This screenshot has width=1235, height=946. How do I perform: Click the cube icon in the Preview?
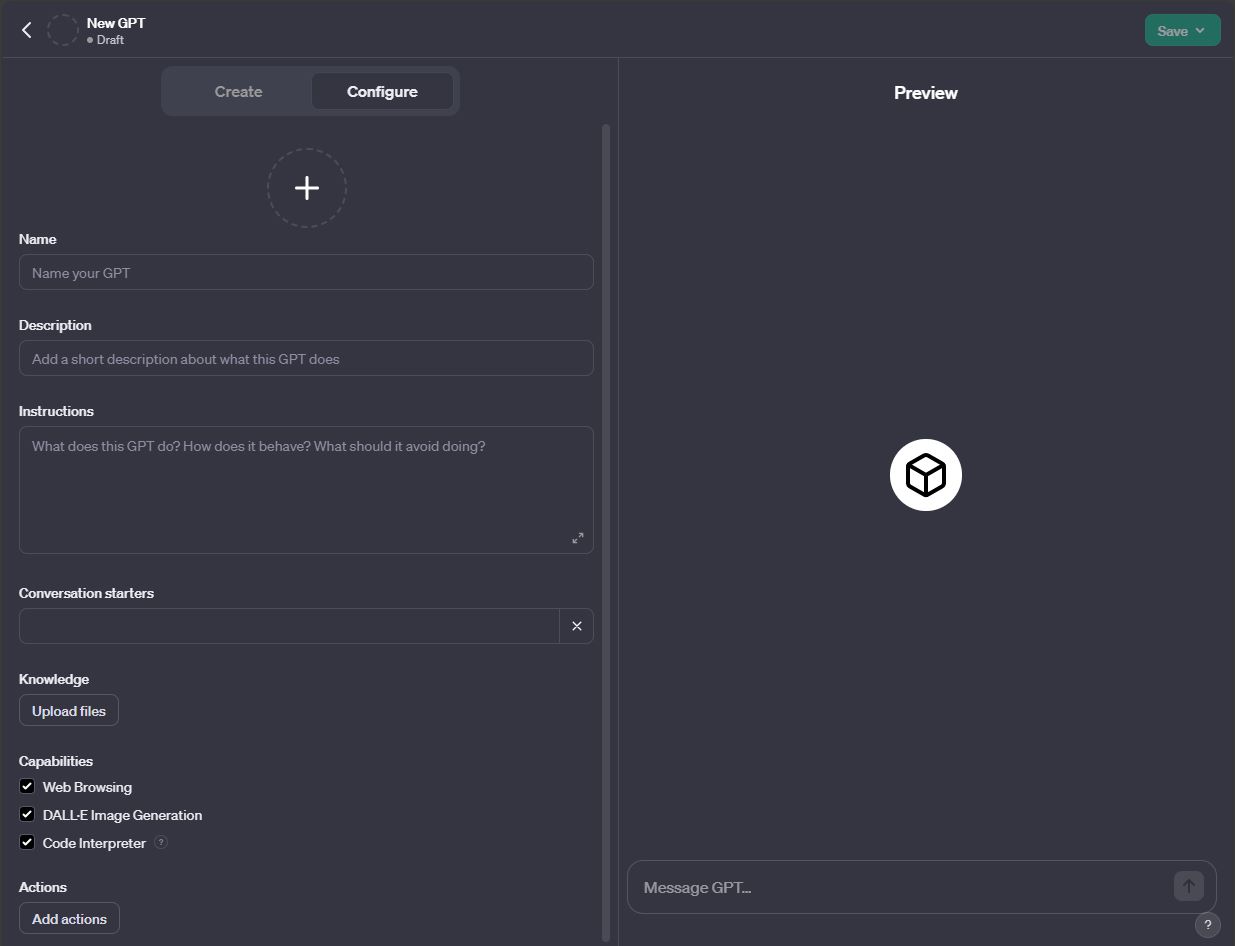925,475
